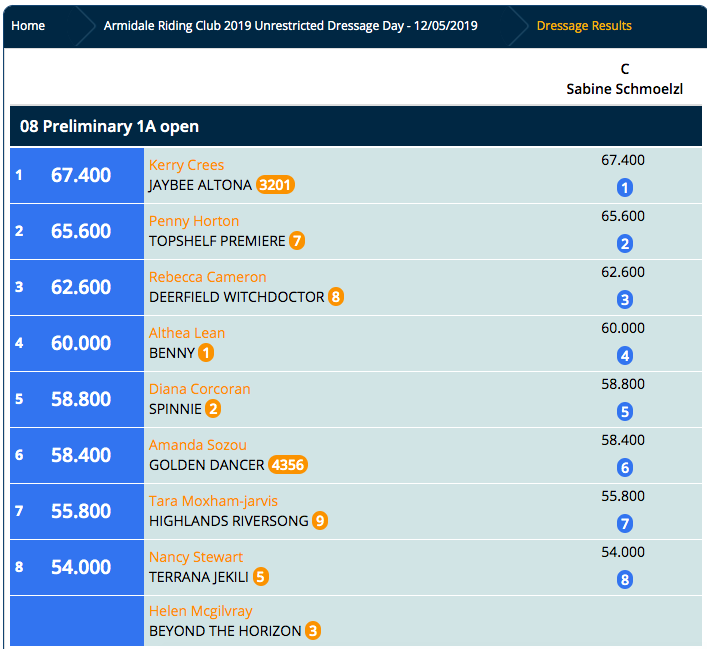Select horse name GOLDEN DANCER
This screenshot has width=707, height=649.
click(x=207, y=465)
